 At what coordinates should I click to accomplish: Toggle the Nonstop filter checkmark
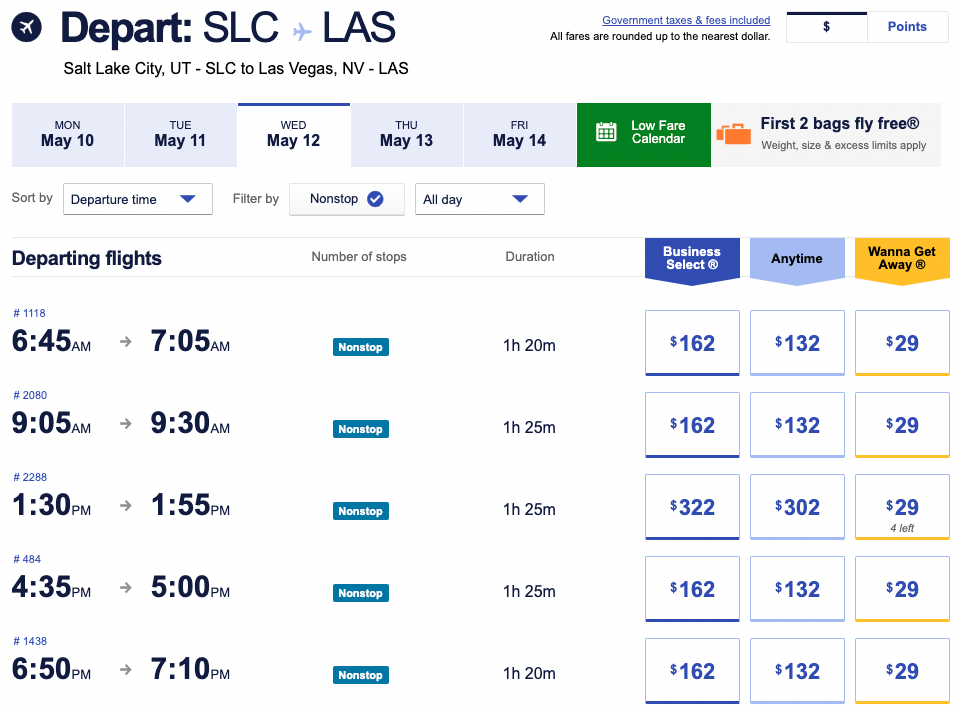pos(375,199)
